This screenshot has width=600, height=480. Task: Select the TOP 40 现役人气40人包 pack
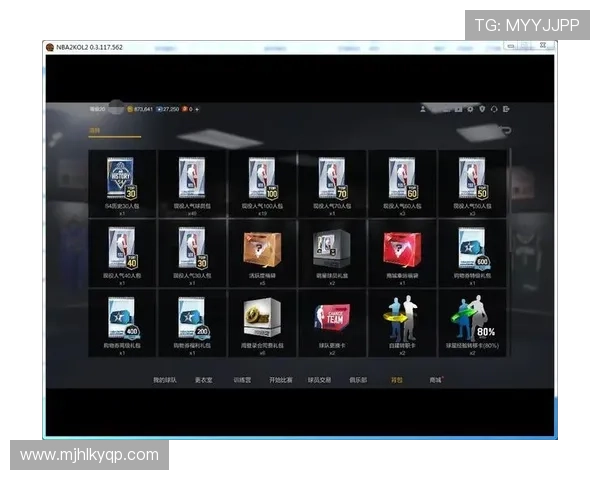coord(122,254)
